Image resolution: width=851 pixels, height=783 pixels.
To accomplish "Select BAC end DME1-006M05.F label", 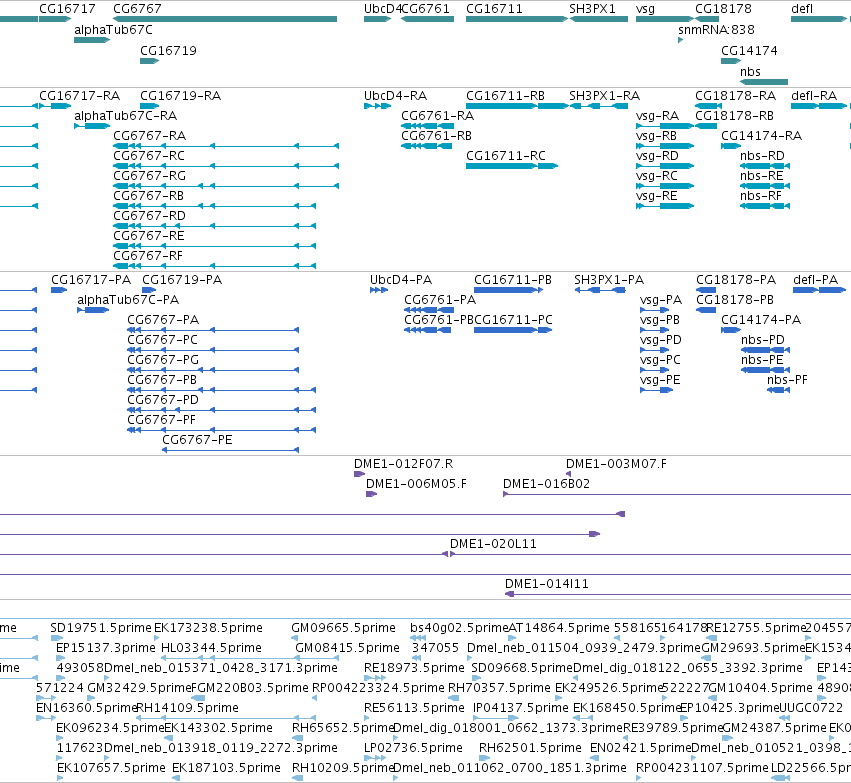I will click(416, 484).
